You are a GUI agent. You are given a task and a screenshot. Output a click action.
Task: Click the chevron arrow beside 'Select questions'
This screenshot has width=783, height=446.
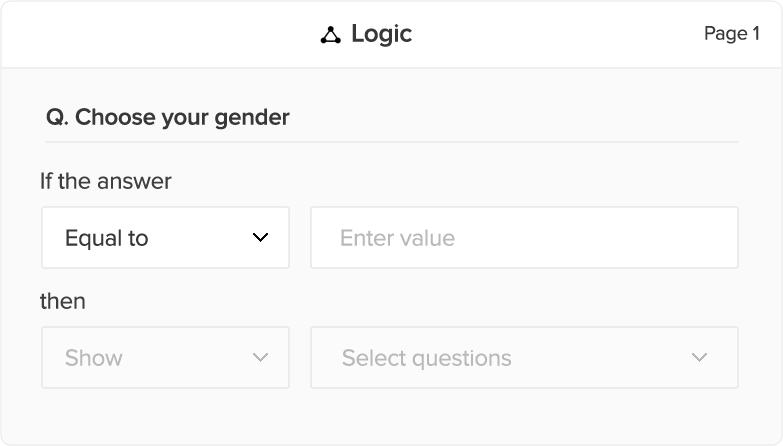coord(699,358)
